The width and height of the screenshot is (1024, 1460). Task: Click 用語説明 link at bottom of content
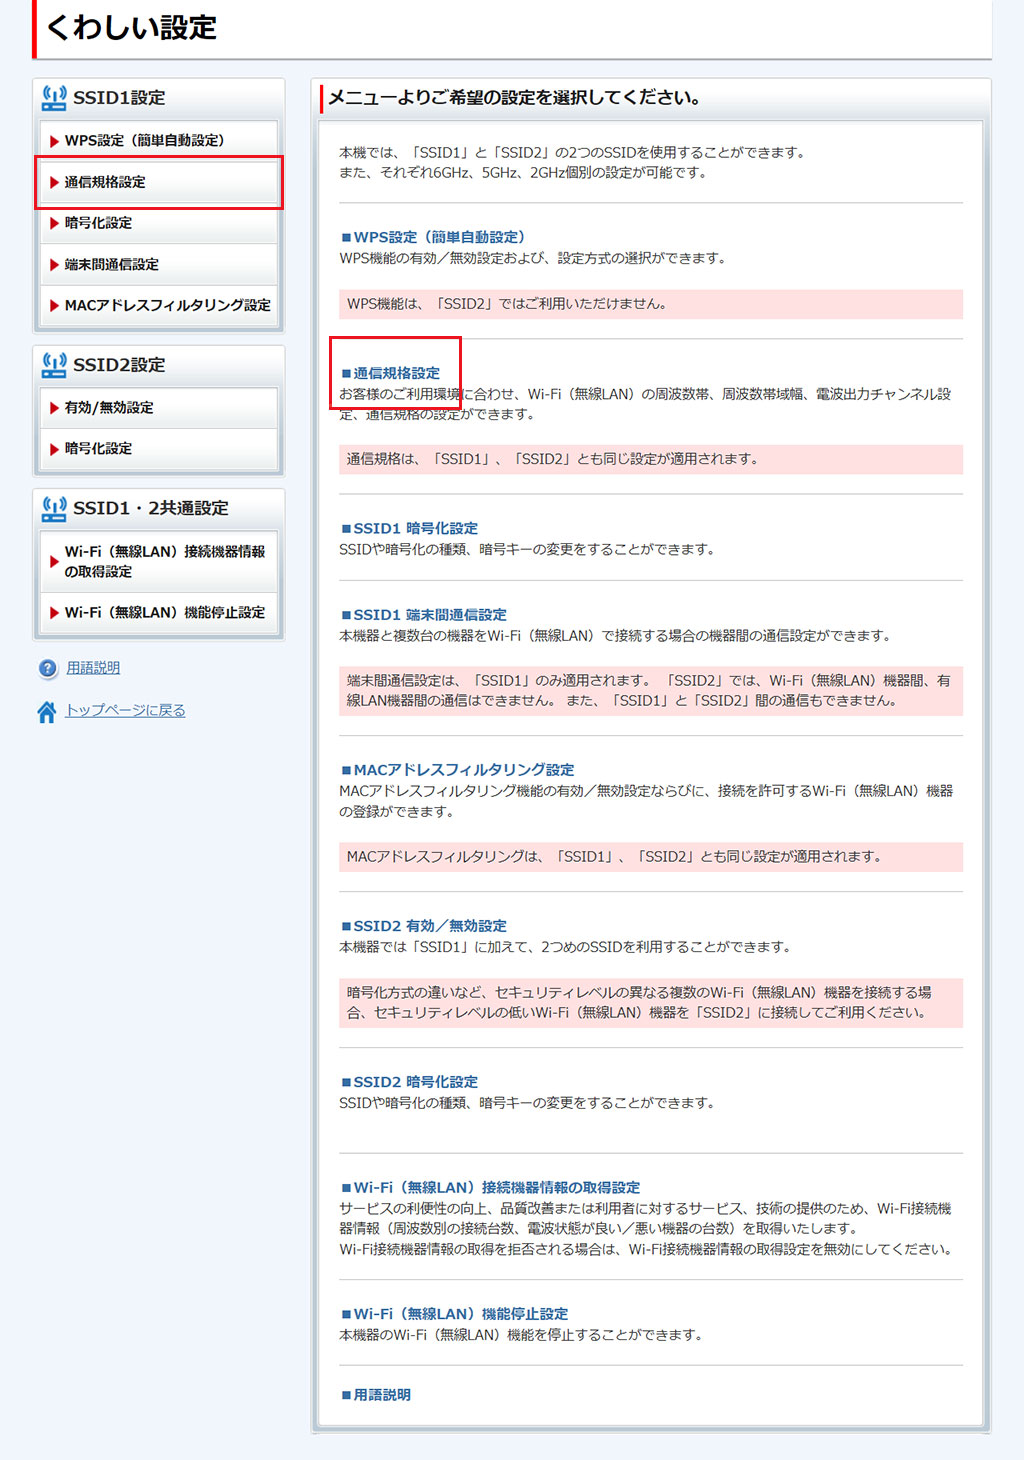click(x=382, y=1395)
